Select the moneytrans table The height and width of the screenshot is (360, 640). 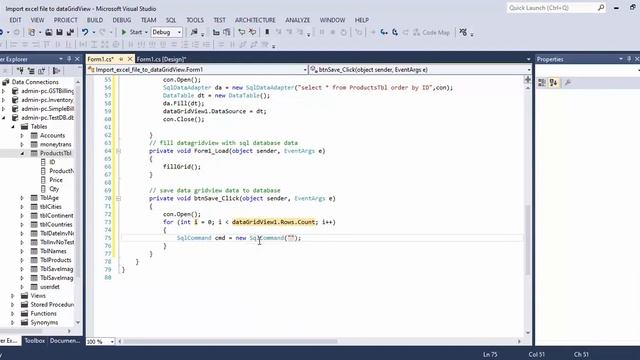(x=56, y=144)
